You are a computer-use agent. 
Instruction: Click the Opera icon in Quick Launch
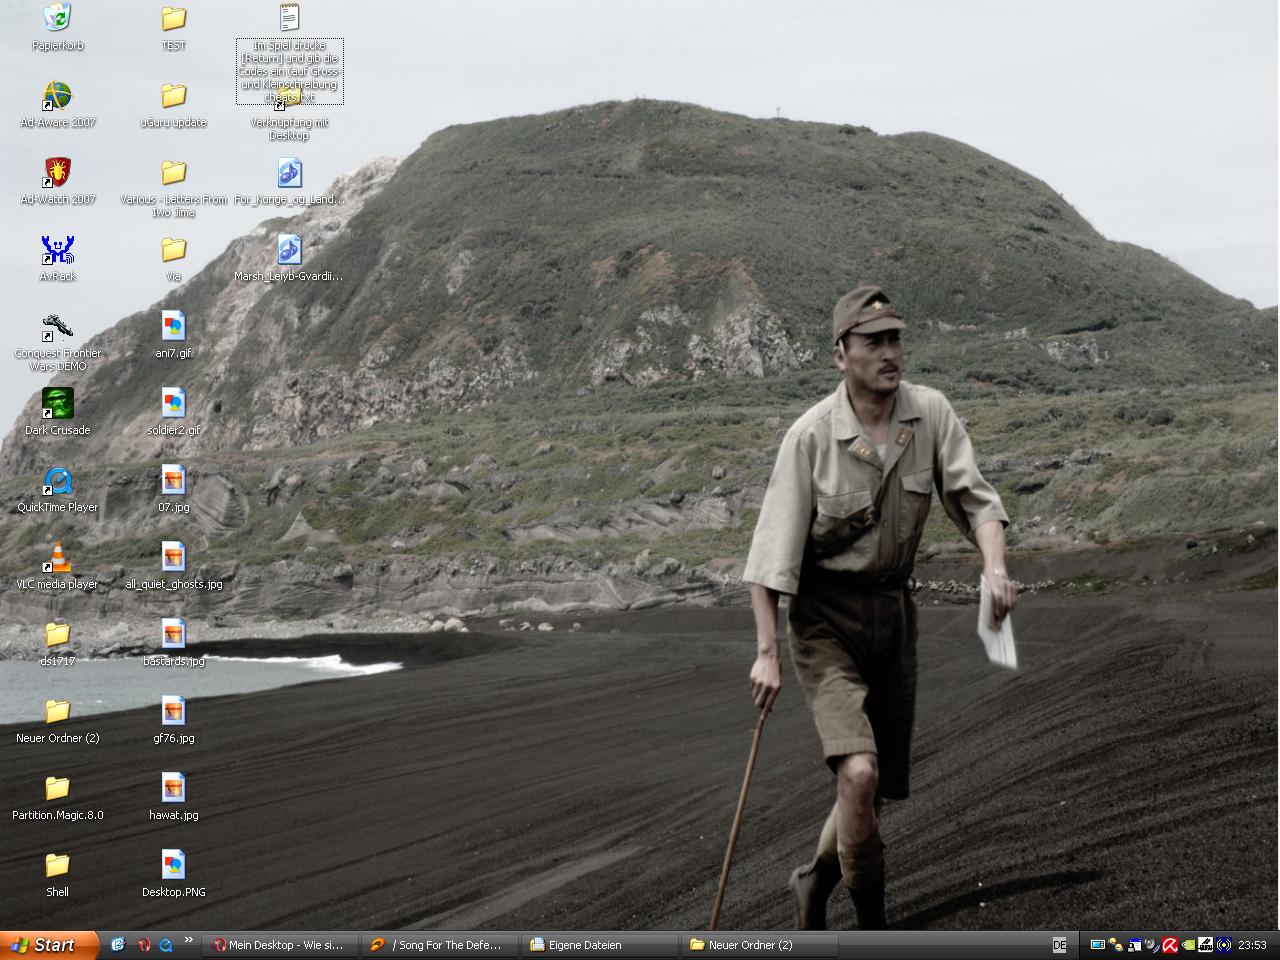tap(143, 945)
